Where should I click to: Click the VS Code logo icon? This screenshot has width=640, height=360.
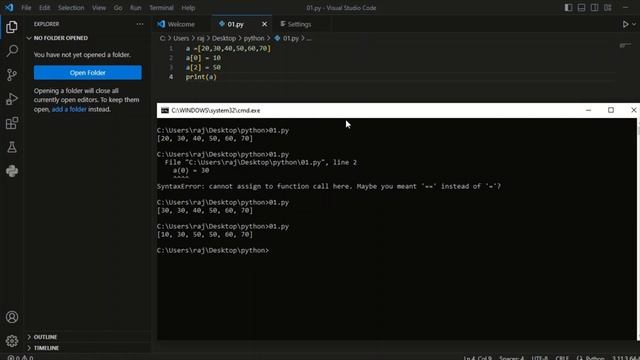(x=9, y=7)
